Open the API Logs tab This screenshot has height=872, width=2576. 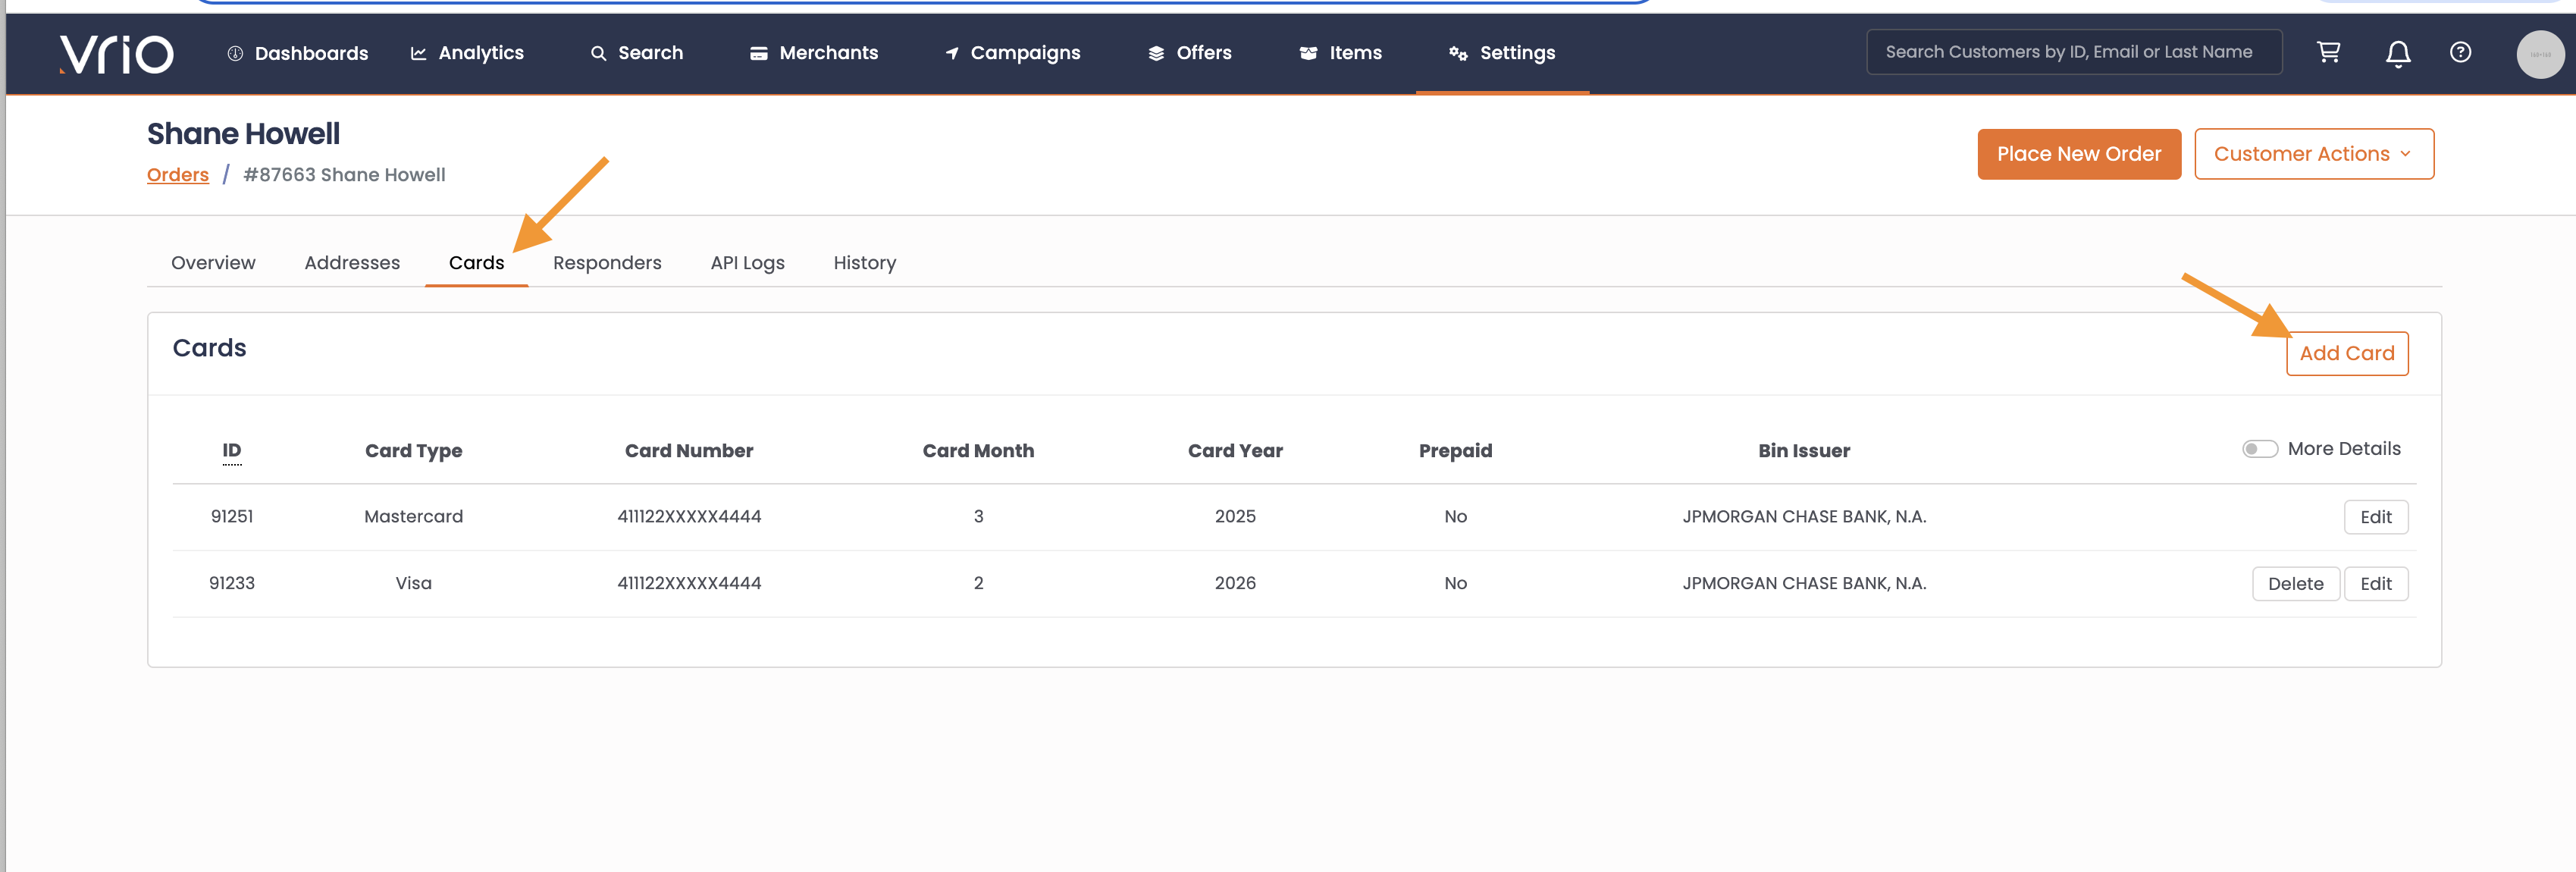click(x=747, y=263)
